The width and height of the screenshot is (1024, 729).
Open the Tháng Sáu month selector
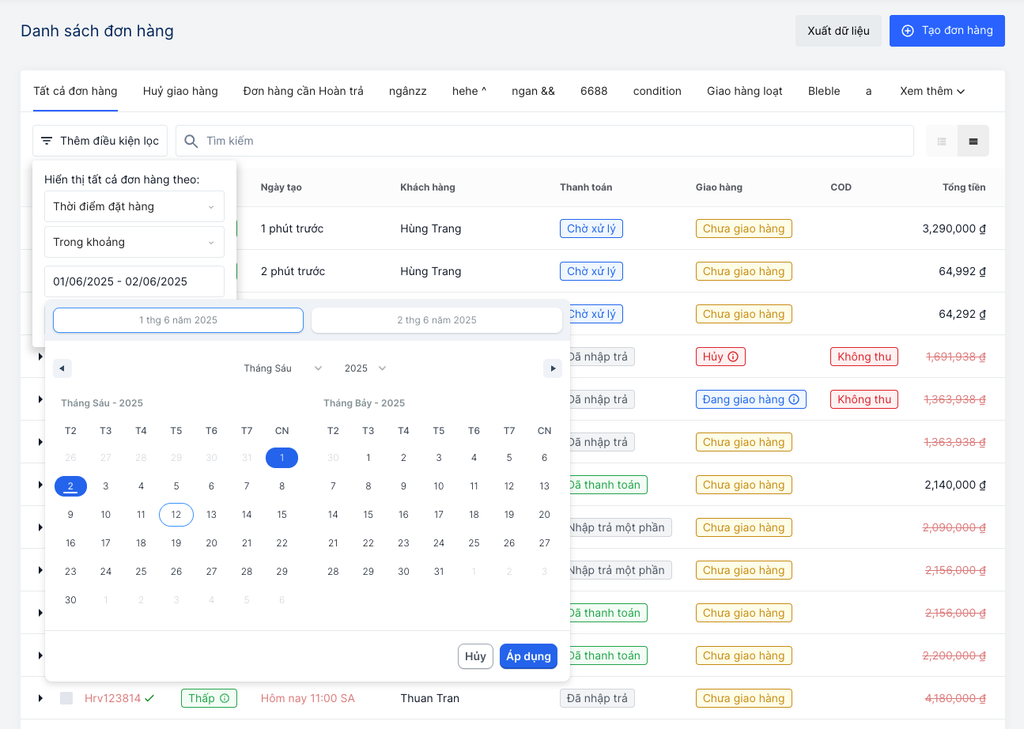pyautogui.click(x=283, y=368)
